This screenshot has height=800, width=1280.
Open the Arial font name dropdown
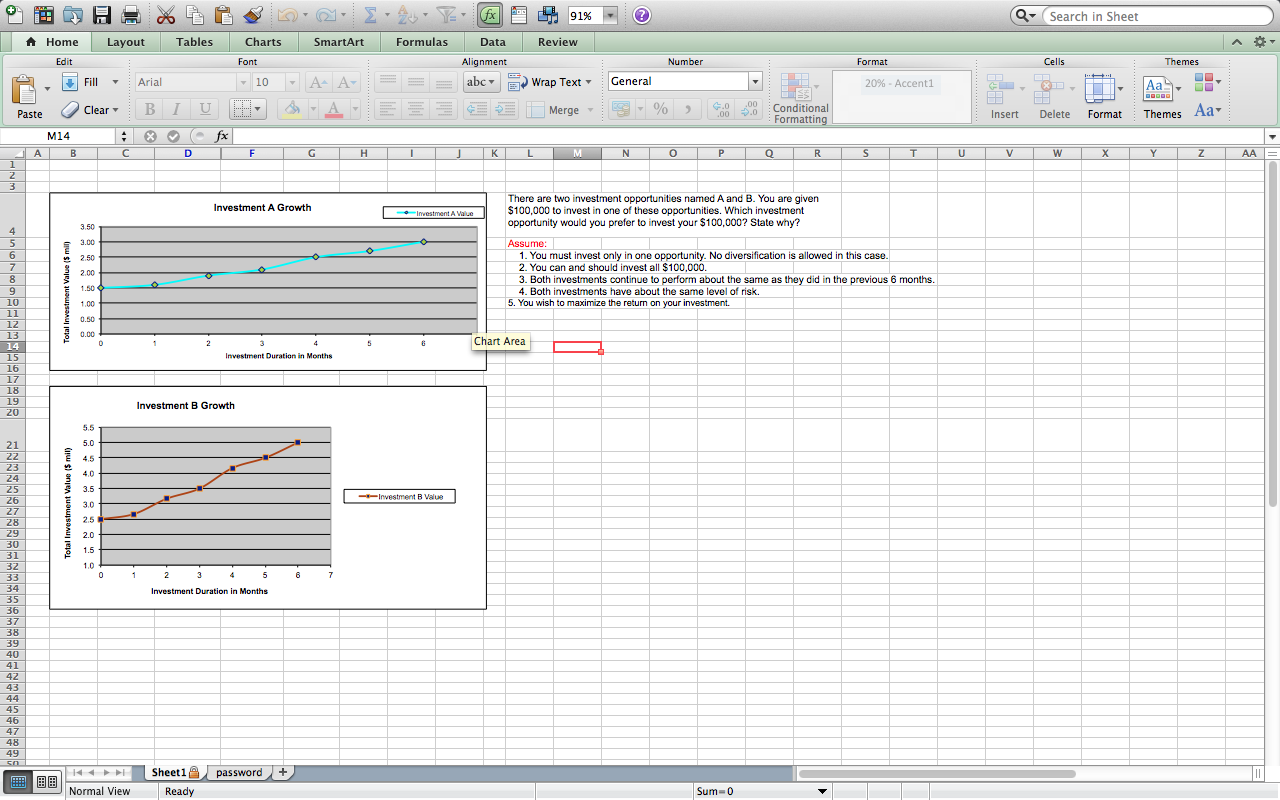coord(241,82)
